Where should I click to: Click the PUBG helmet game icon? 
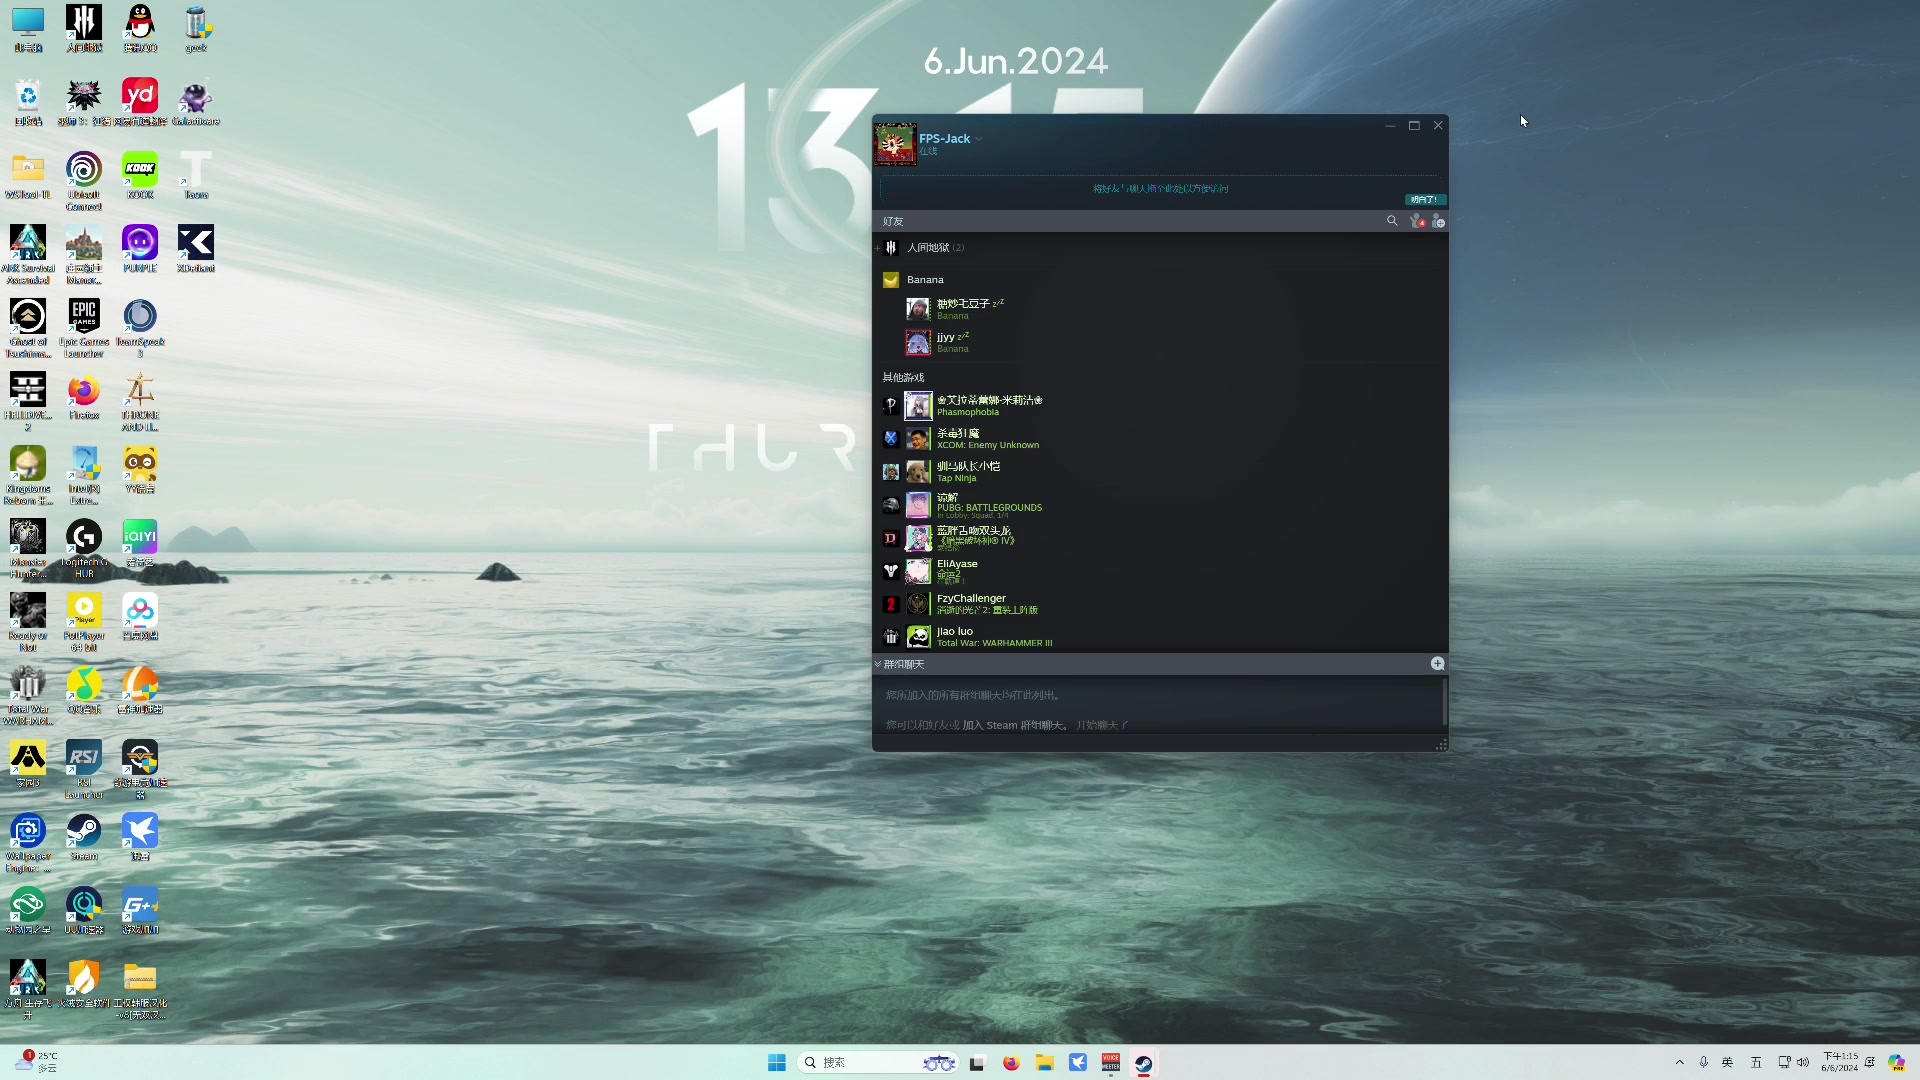coord(890,505)
